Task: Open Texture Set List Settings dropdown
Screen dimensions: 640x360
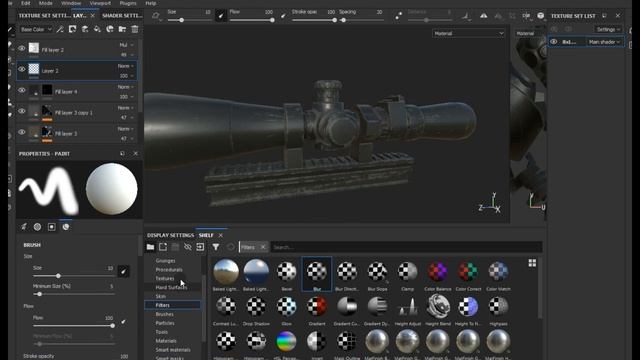Action: (608, 29)
